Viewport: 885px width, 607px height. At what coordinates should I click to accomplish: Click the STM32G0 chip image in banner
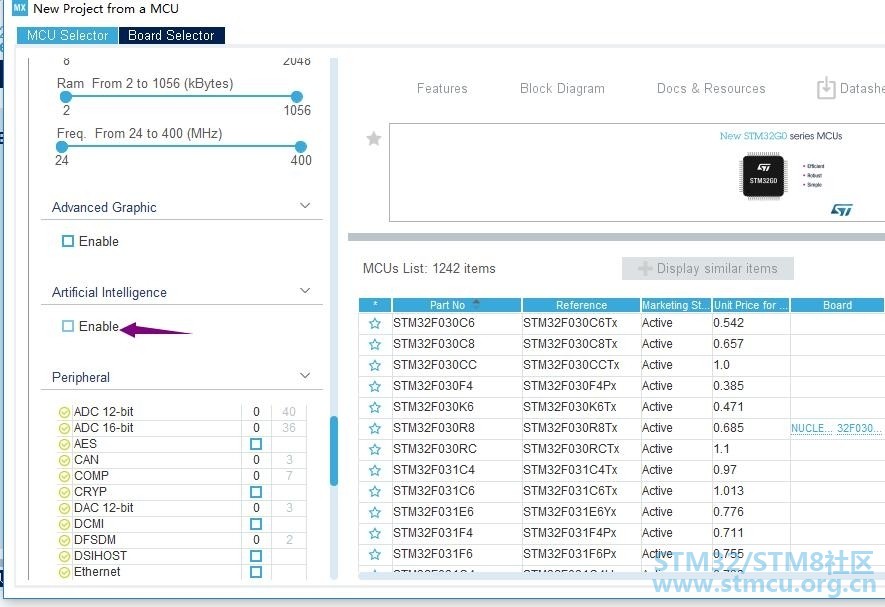pyautogui.click(x=763, y=176)
